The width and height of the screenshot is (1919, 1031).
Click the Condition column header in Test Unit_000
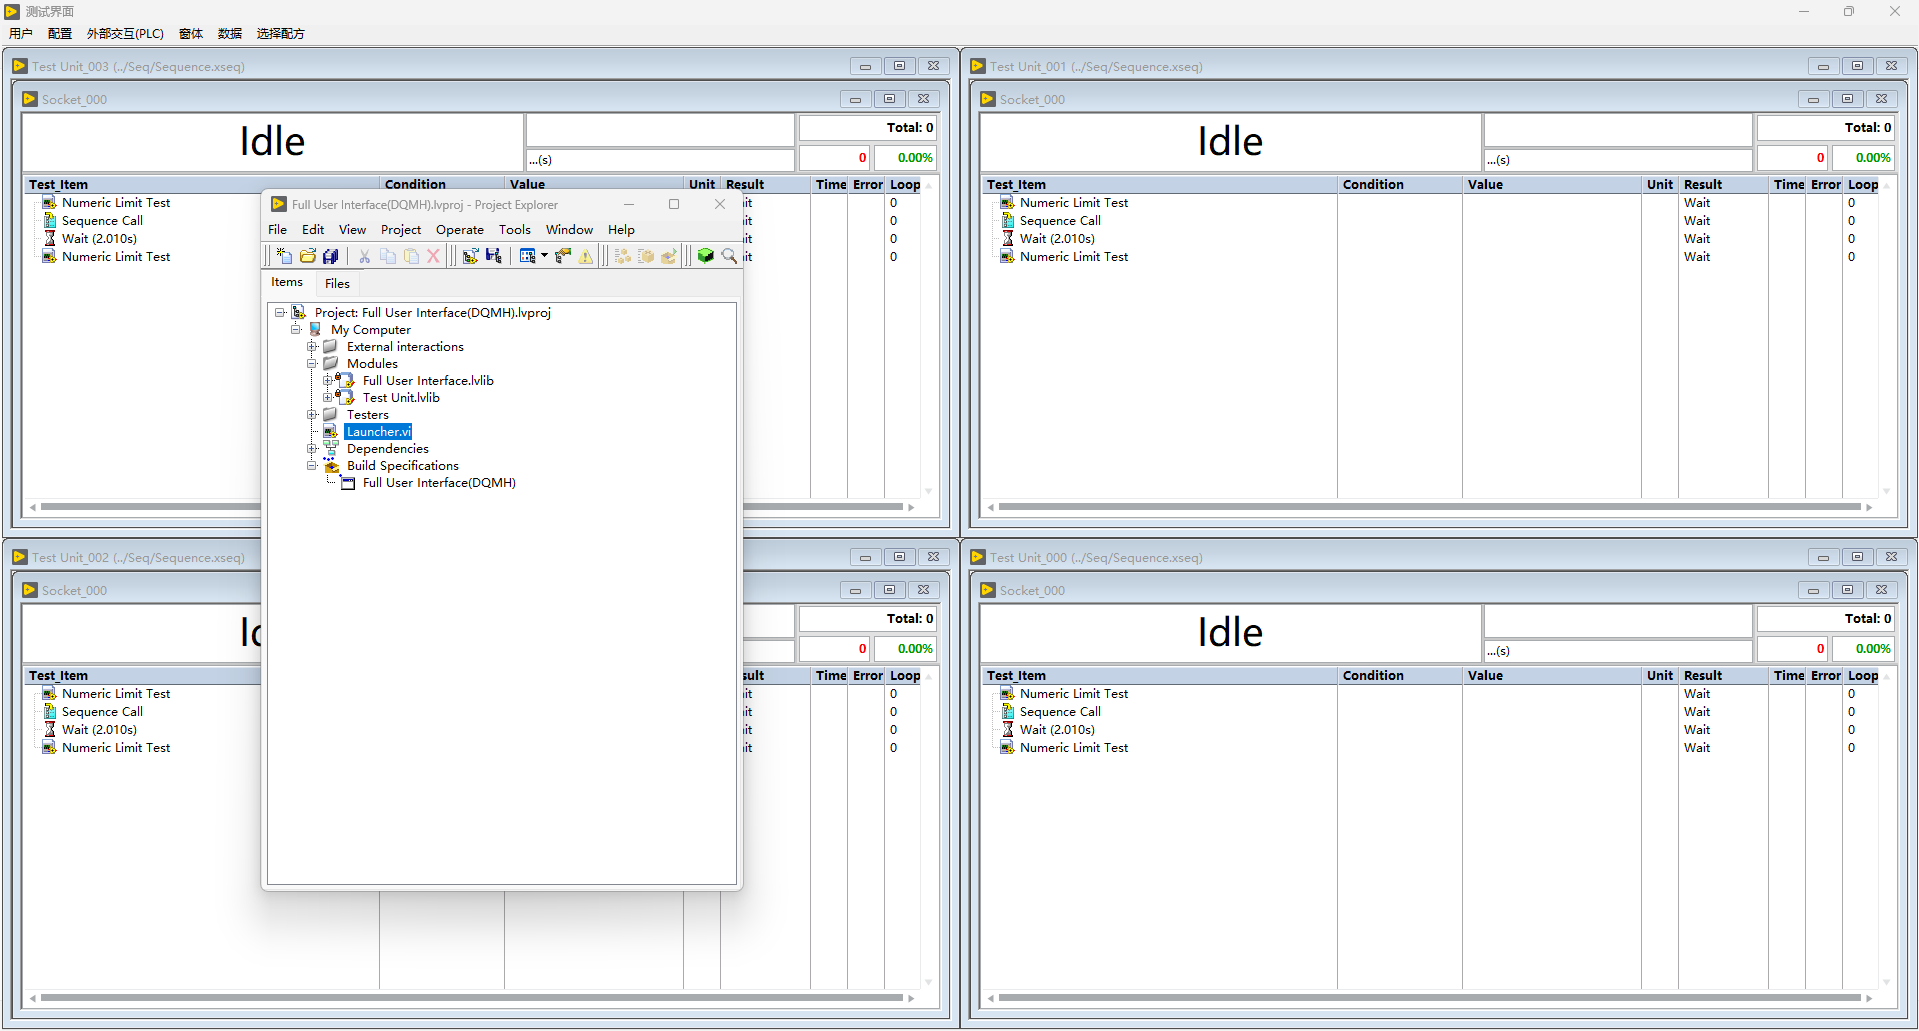point(1373,676)
